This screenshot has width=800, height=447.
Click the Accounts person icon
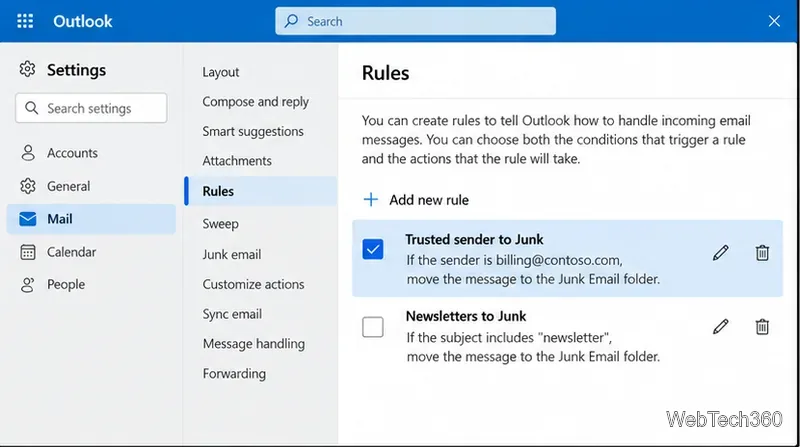pos(28,153)
